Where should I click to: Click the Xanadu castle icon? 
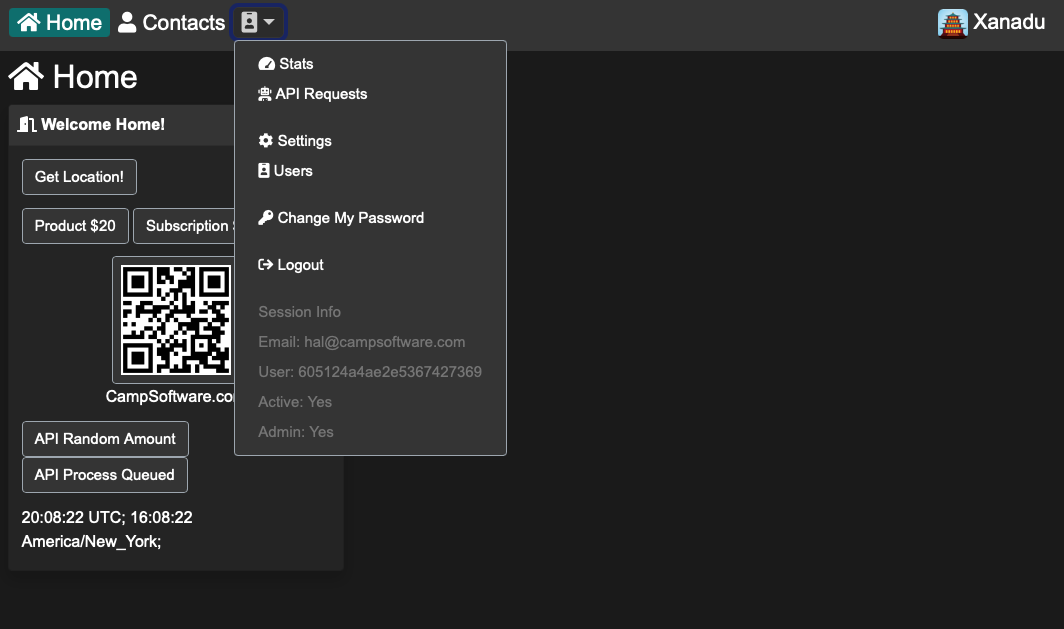coord(950,21)
